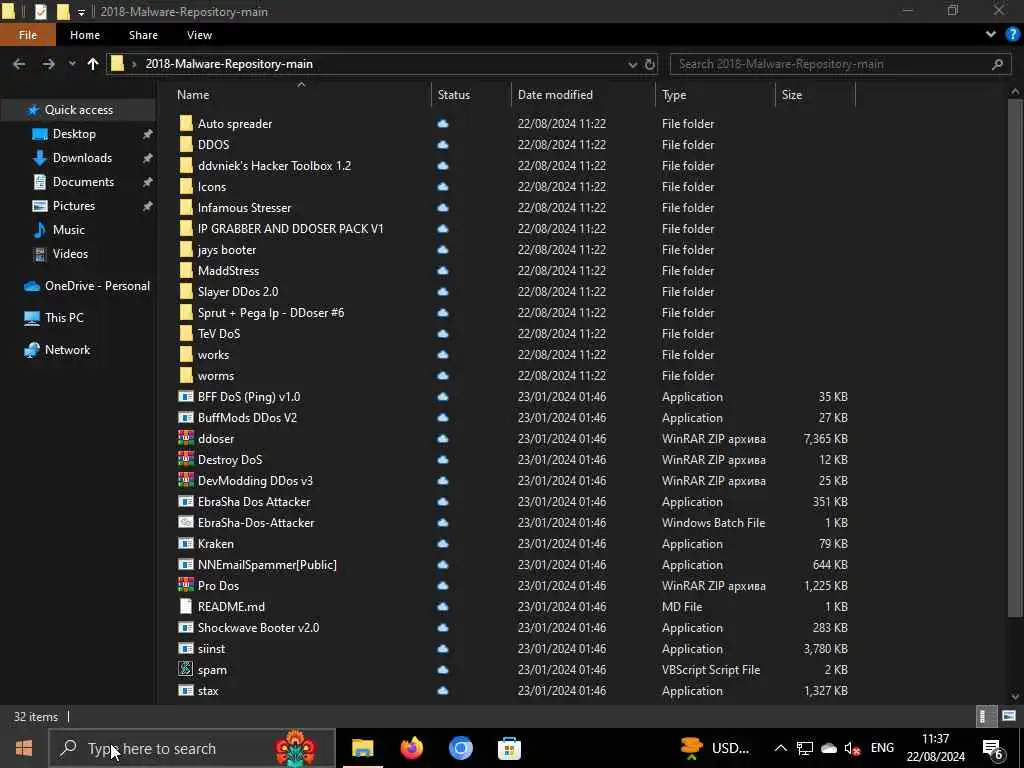Select This PC in sidebar
The image size is (1024, 768).
point(64,318)
